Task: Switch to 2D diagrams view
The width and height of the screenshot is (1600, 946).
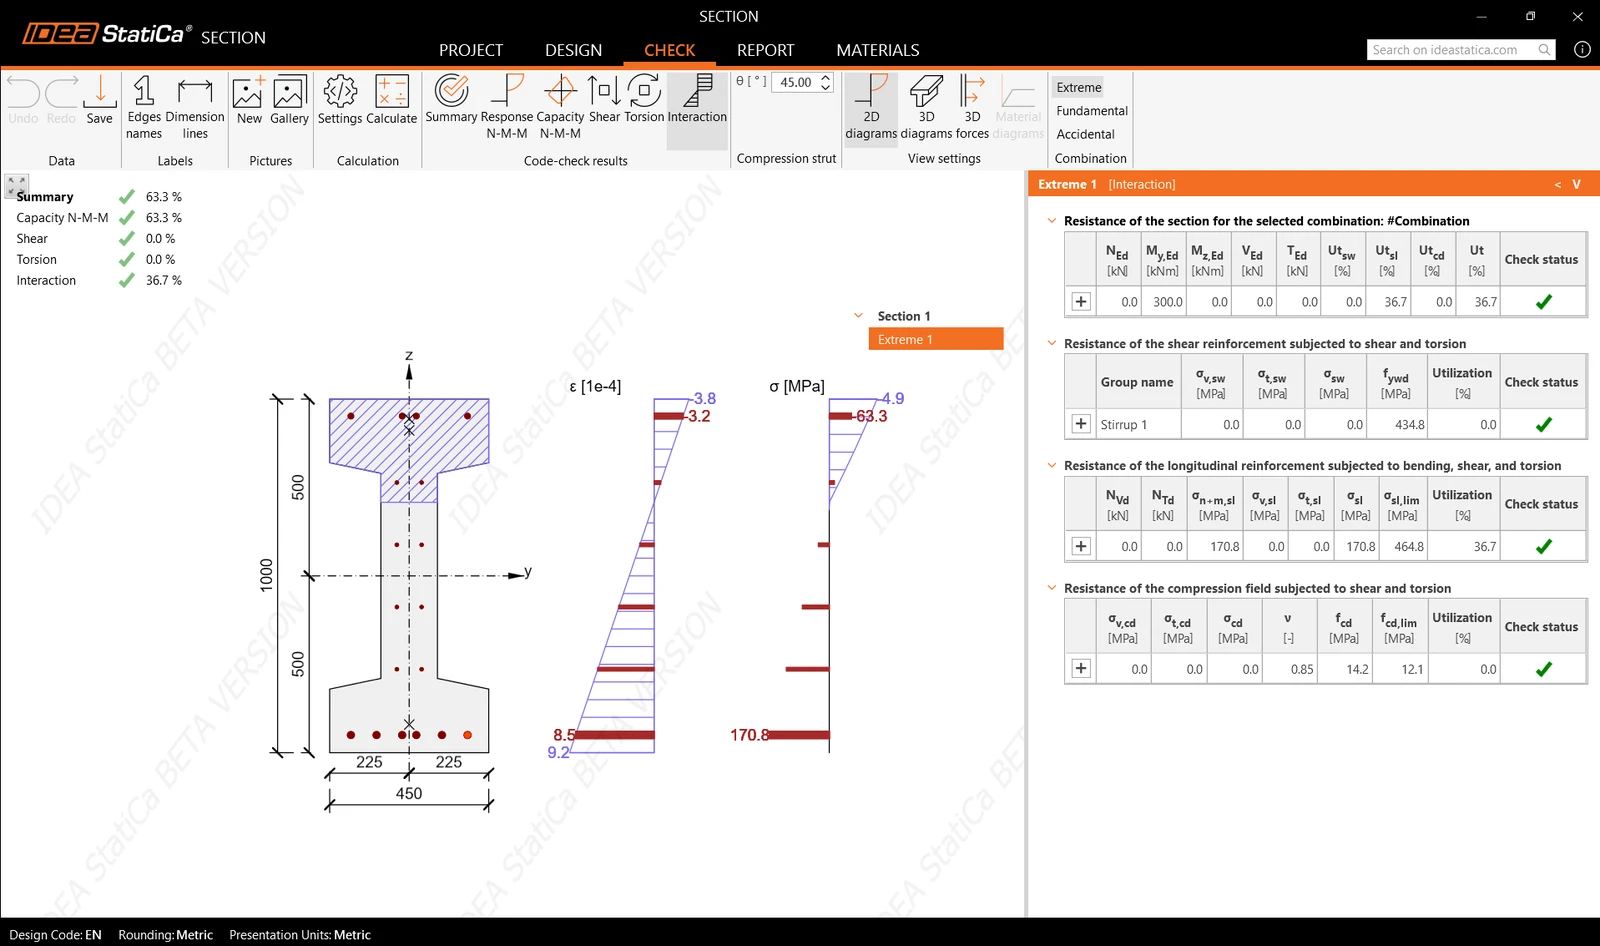Action: tap(871, 107)
